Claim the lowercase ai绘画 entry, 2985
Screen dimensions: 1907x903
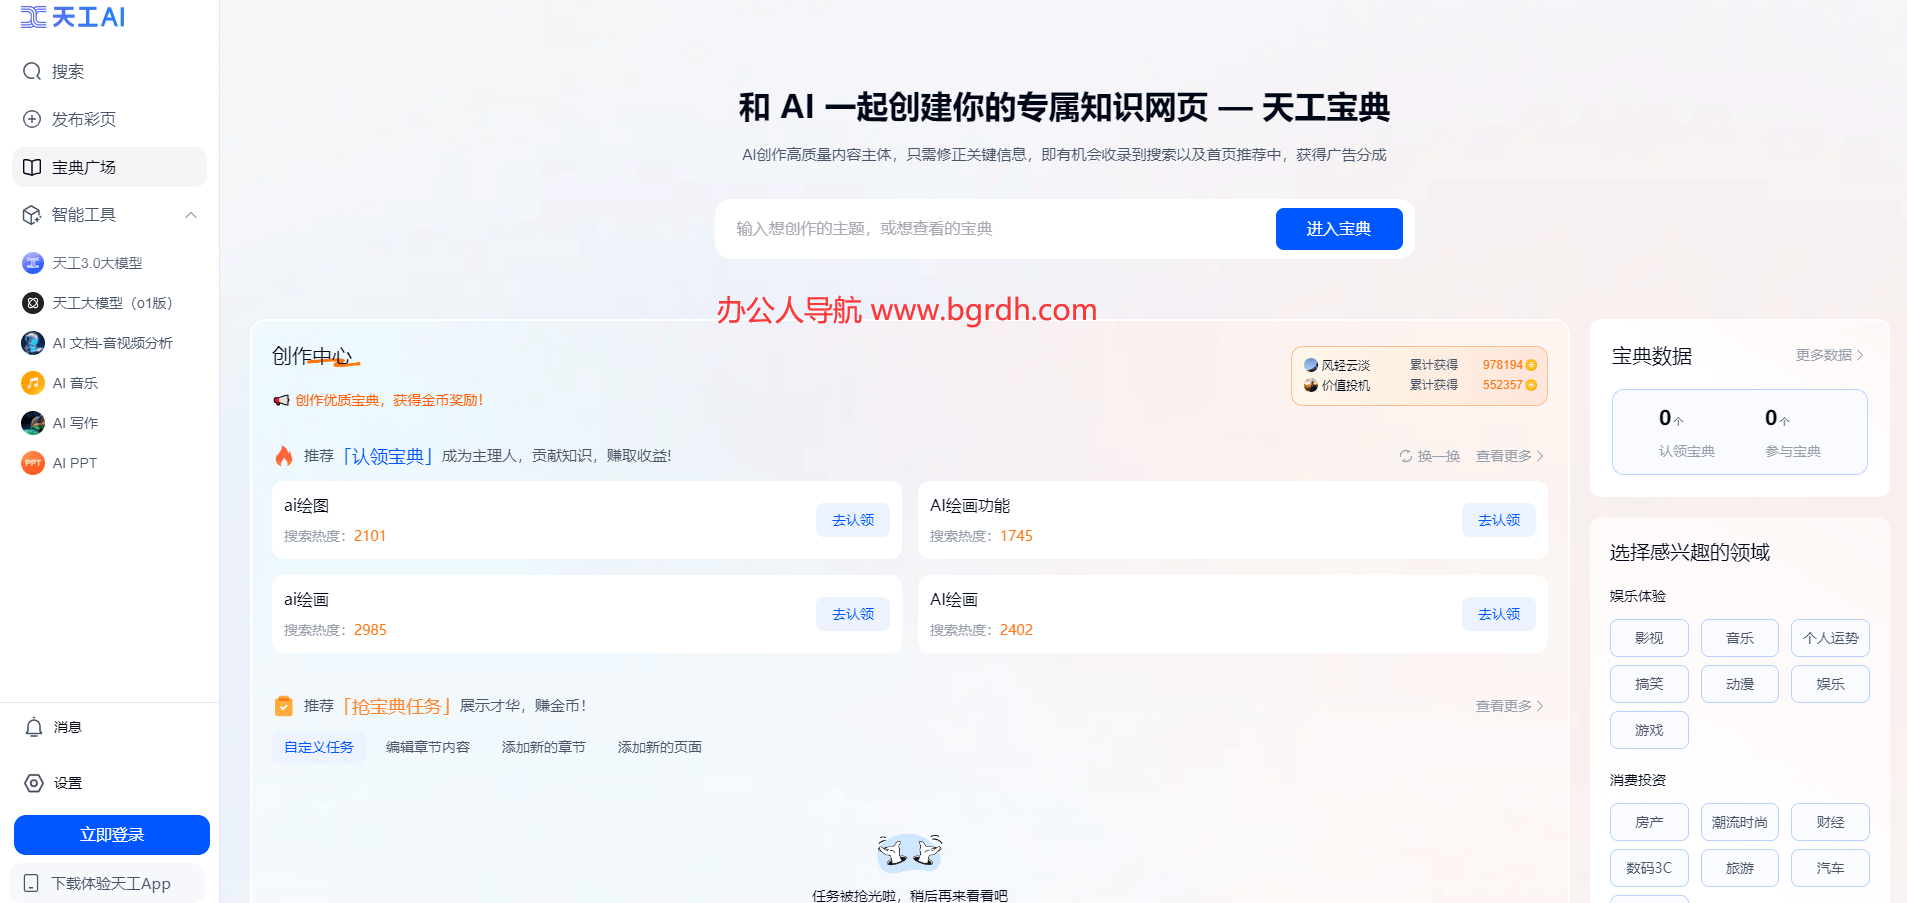pos(853,614)
